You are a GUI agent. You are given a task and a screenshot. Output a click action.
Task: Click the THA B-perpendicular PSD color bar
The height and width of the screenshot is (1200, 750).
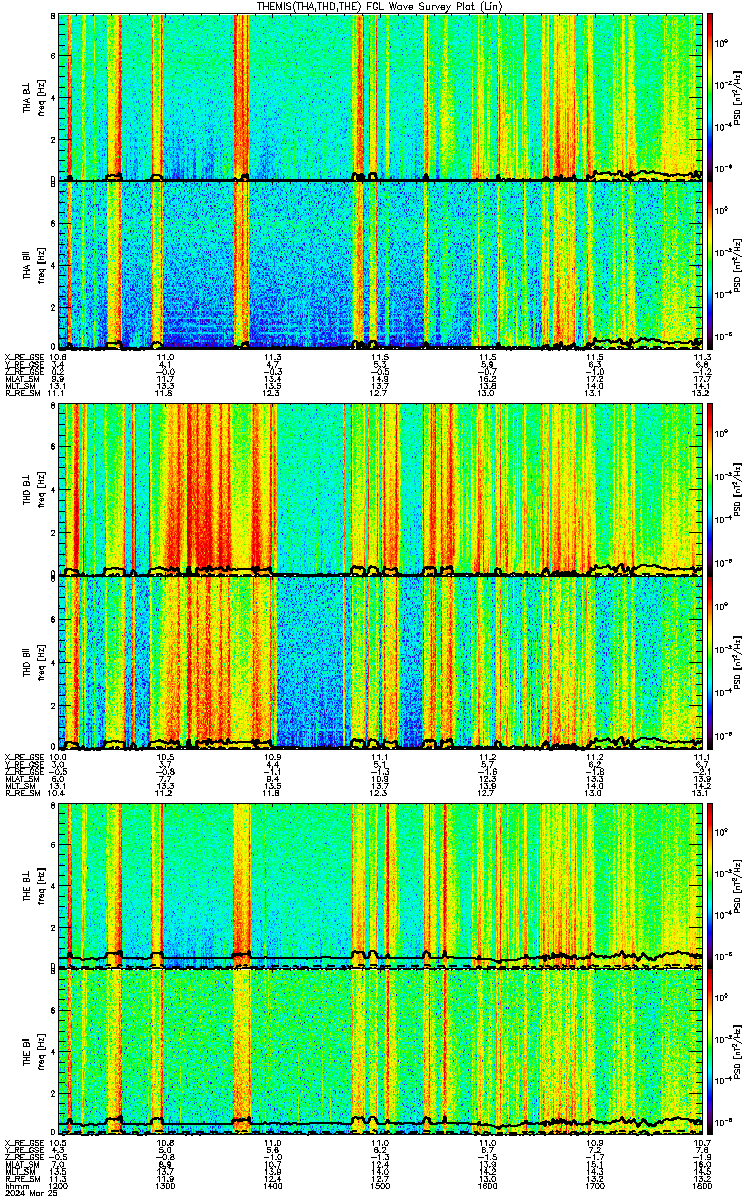pos(711,97)
